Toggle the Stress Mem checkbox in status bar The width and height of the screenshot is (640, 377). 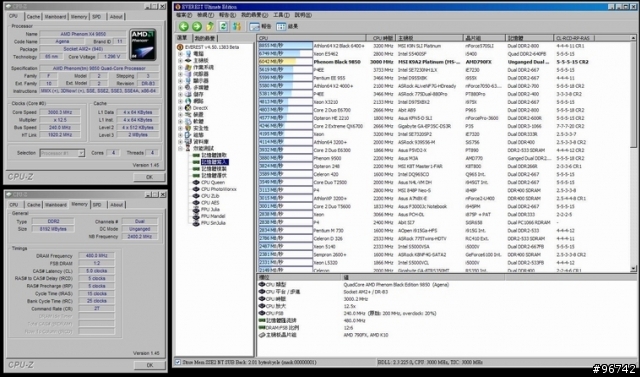point(178,362)
